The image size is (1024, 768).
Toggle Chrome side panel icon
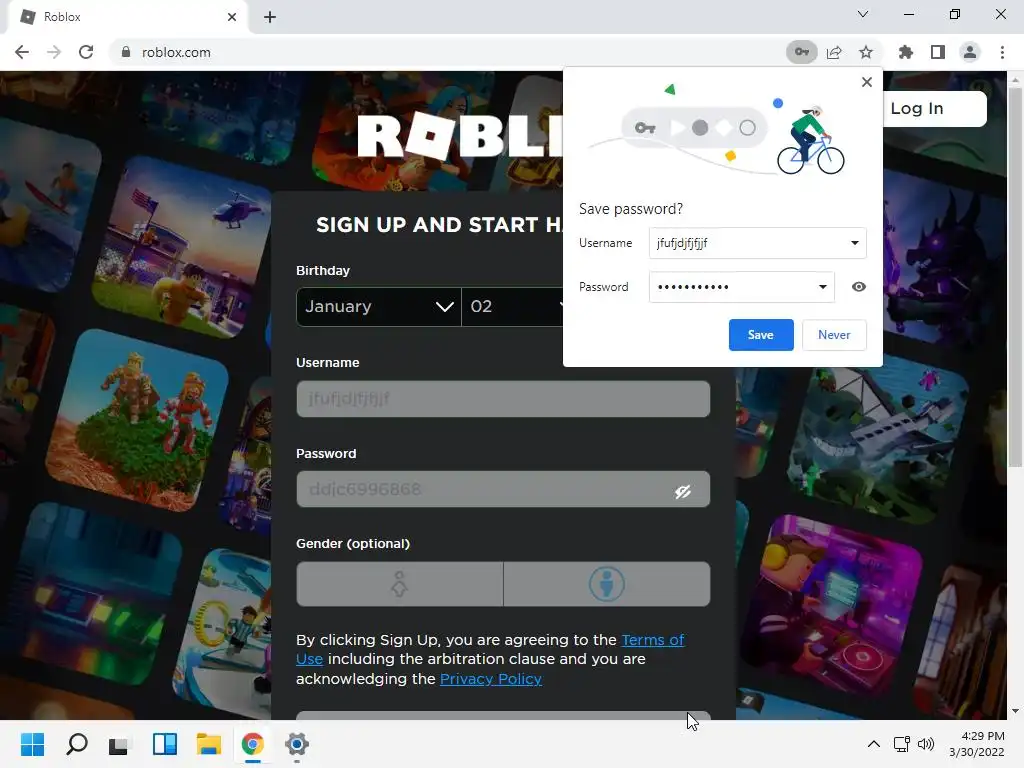click(938, 52)
